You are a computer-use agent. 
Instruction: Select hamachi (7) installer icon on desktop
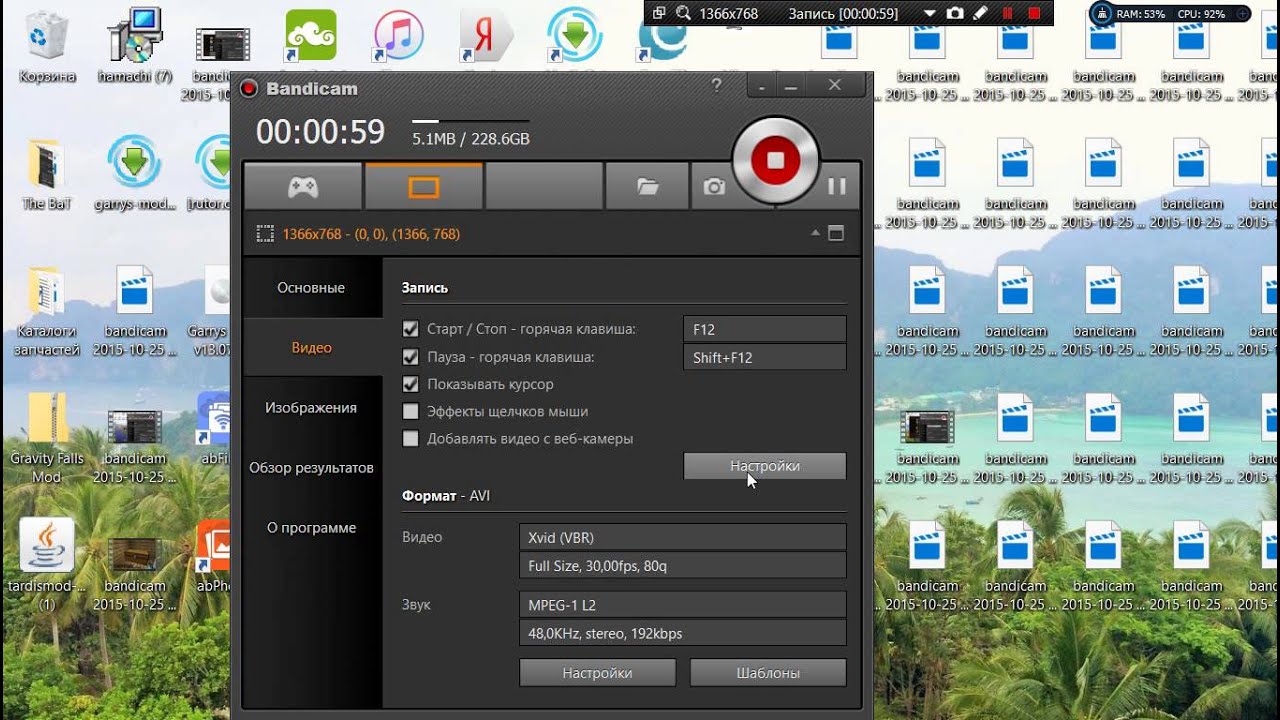point(135,46)
